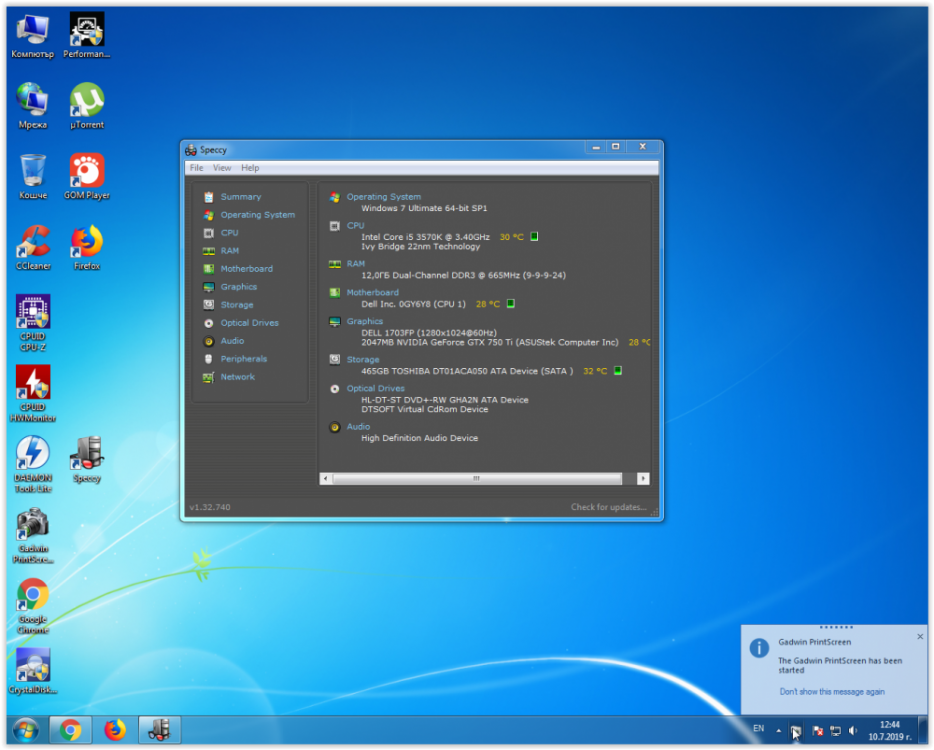The width and height of the screenshot is (934, 750).
Task: Click the Firefox desktop icon
Action: 87,247
